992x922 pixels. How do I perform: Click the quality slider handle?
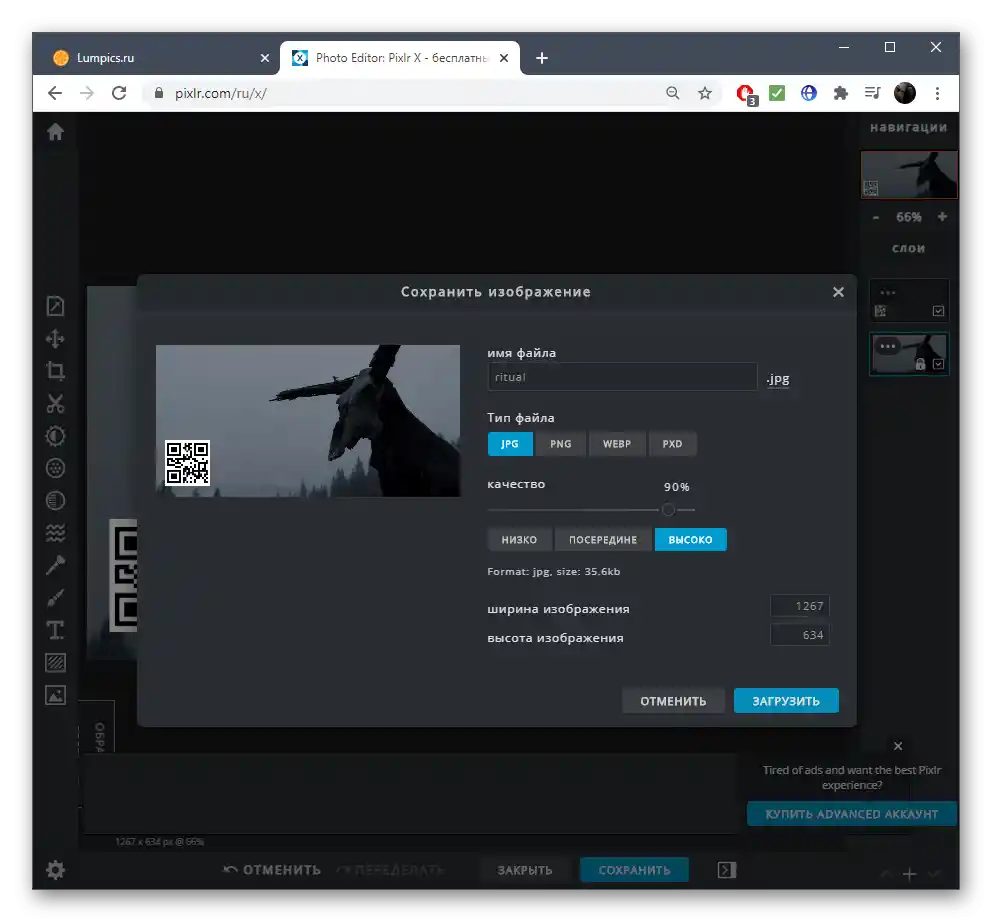click(668, 509)
